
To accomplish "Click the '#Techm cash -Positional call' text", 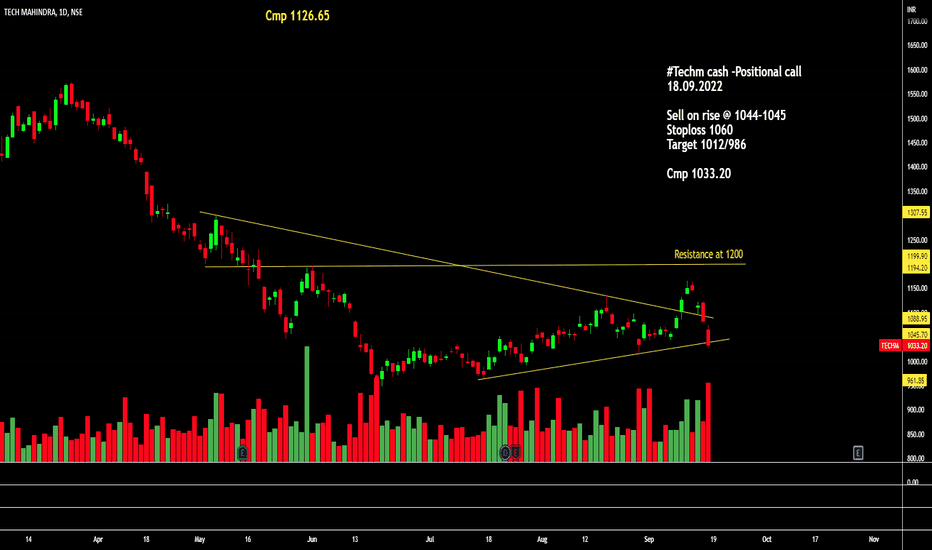I will click(x=734, y=72).
